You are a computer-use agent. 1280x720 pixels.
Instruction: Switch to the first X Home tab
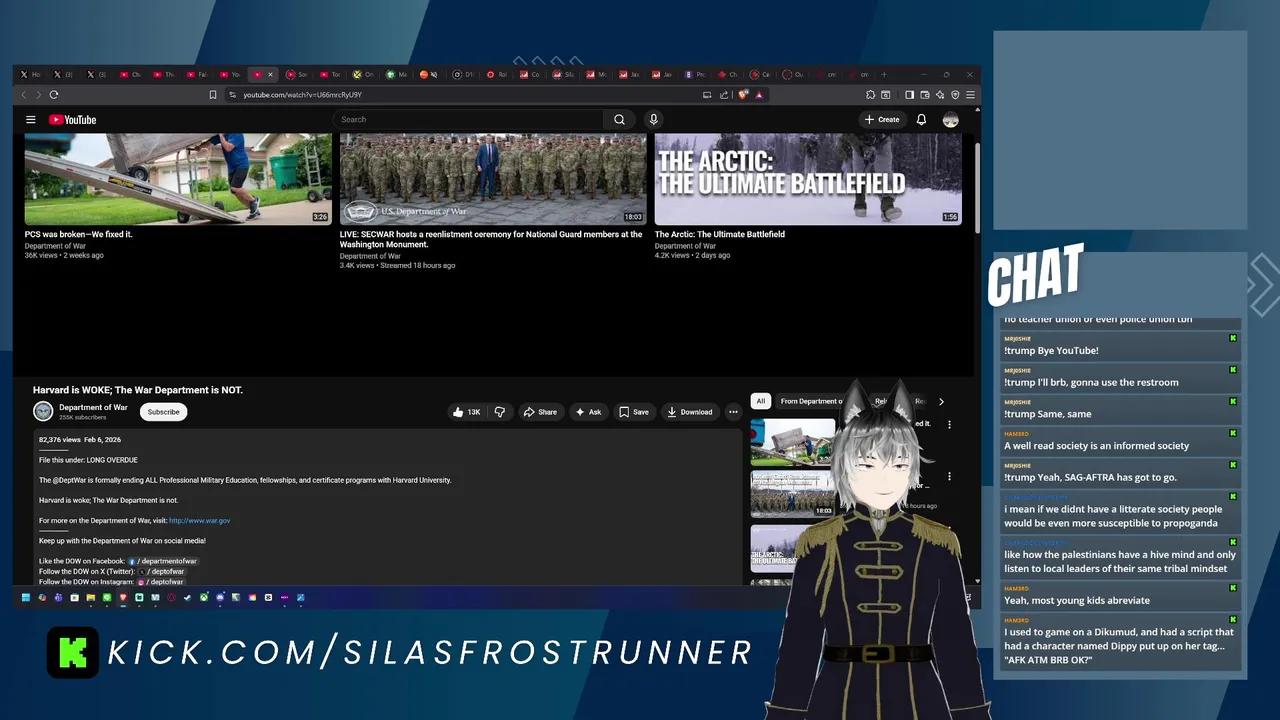(30, 74)
